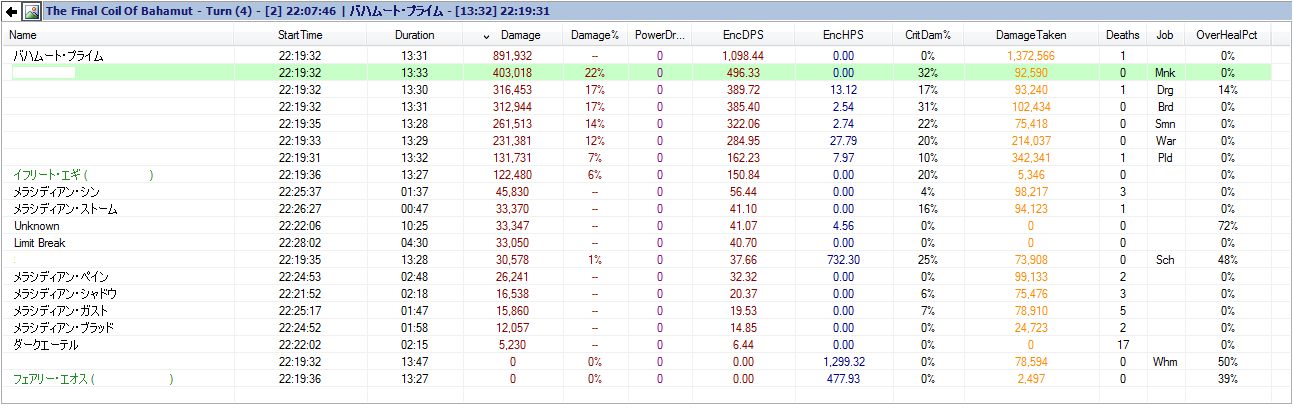Click the Brd job cell
Viewport: 1293px width, 409px height.
click(x=1165, y=107)
